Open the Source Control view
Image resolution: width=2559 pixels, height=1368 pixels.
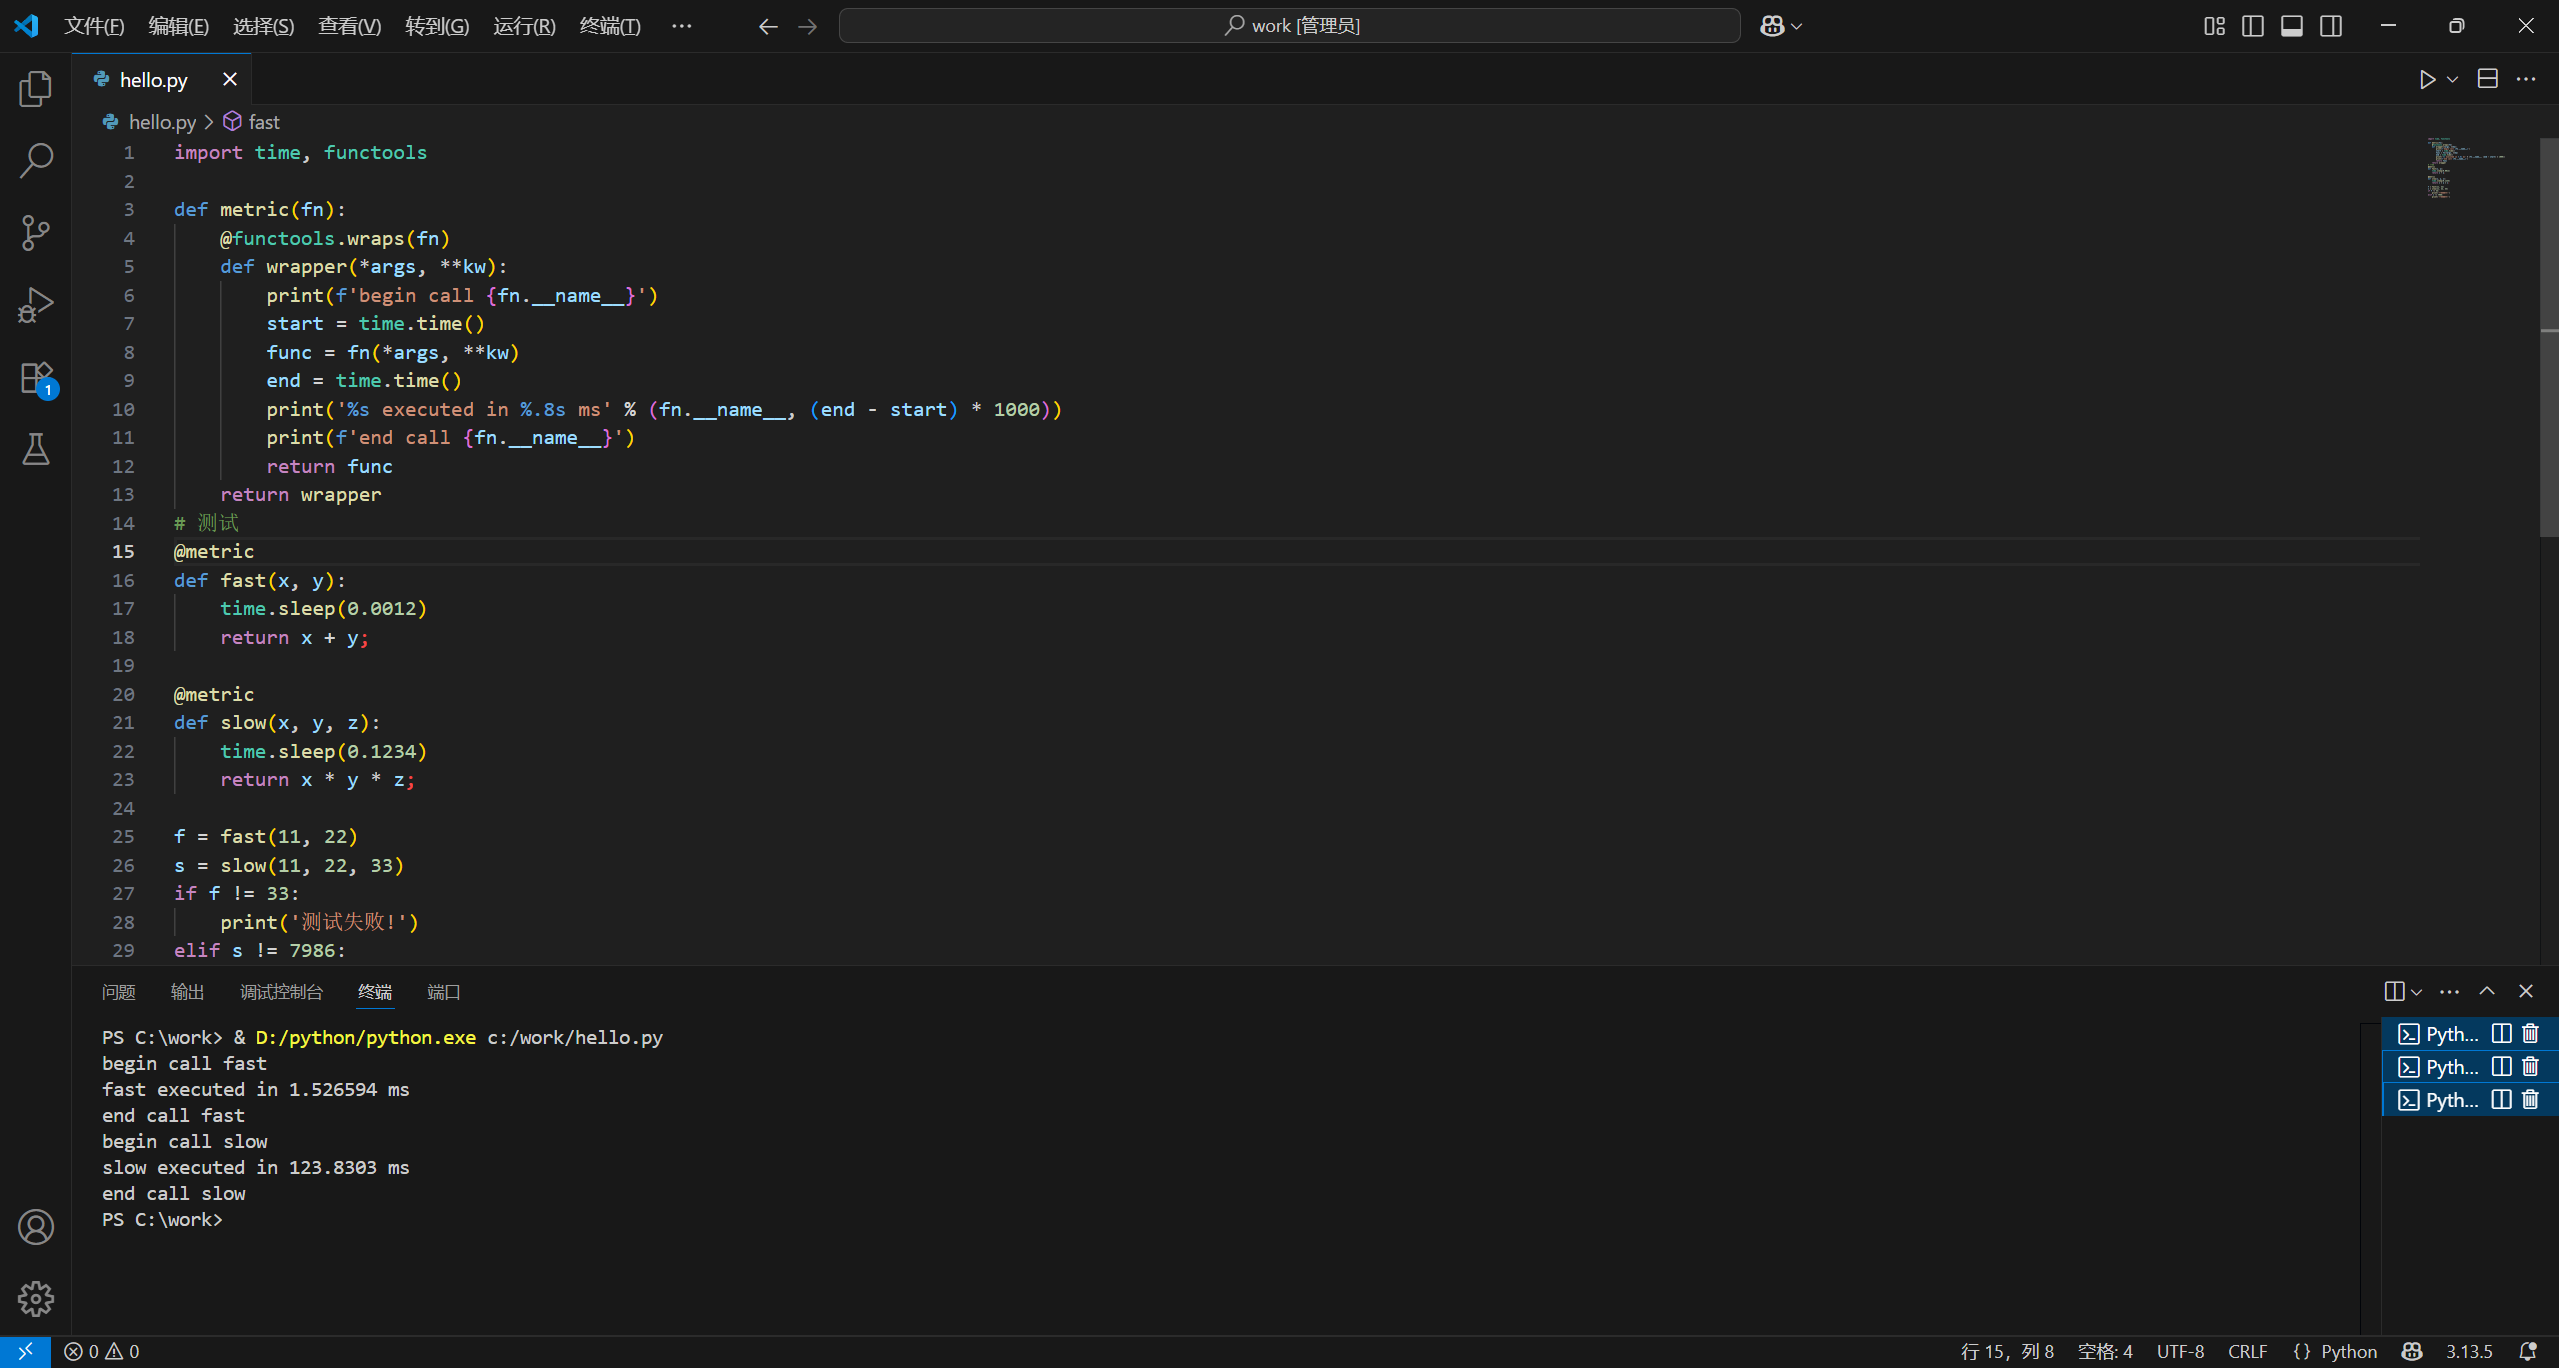tap(36, 233)
